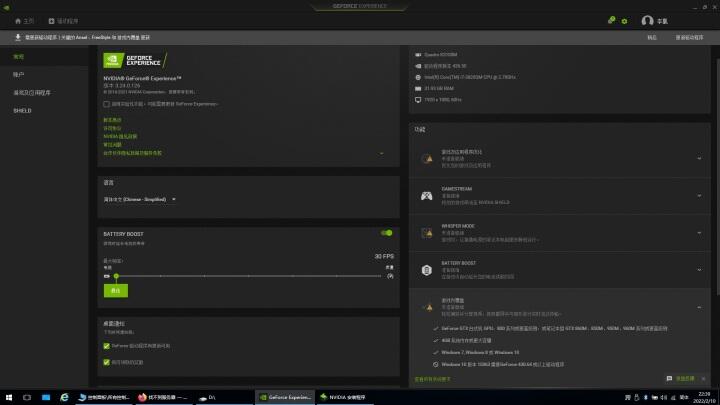Click the driver version NVIDIA icon
The width and height of the screenshot is (720, 405).
[418, 66]
